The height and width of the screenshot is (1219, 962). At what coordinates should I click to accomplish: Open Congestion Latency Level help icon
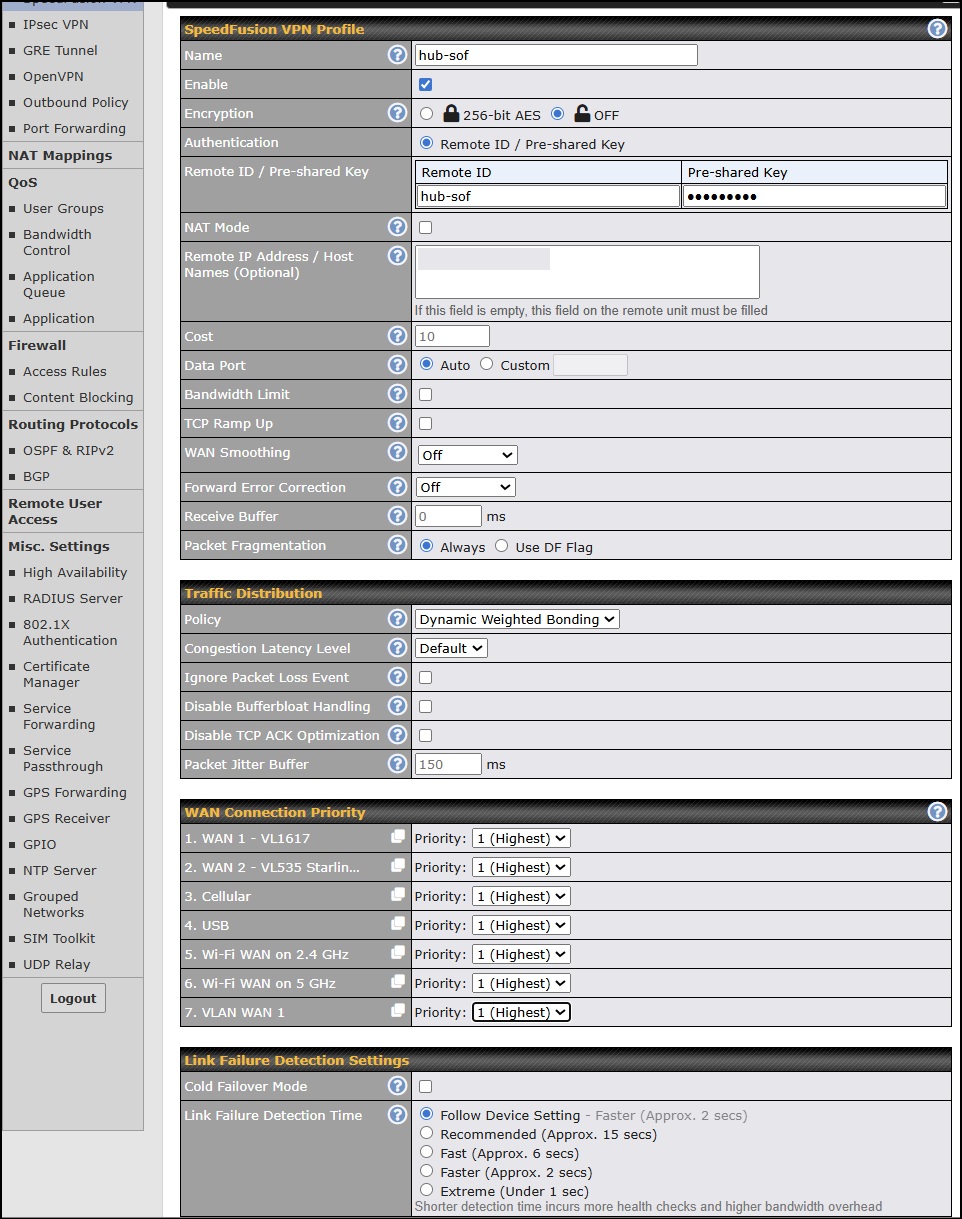(397, 648)
